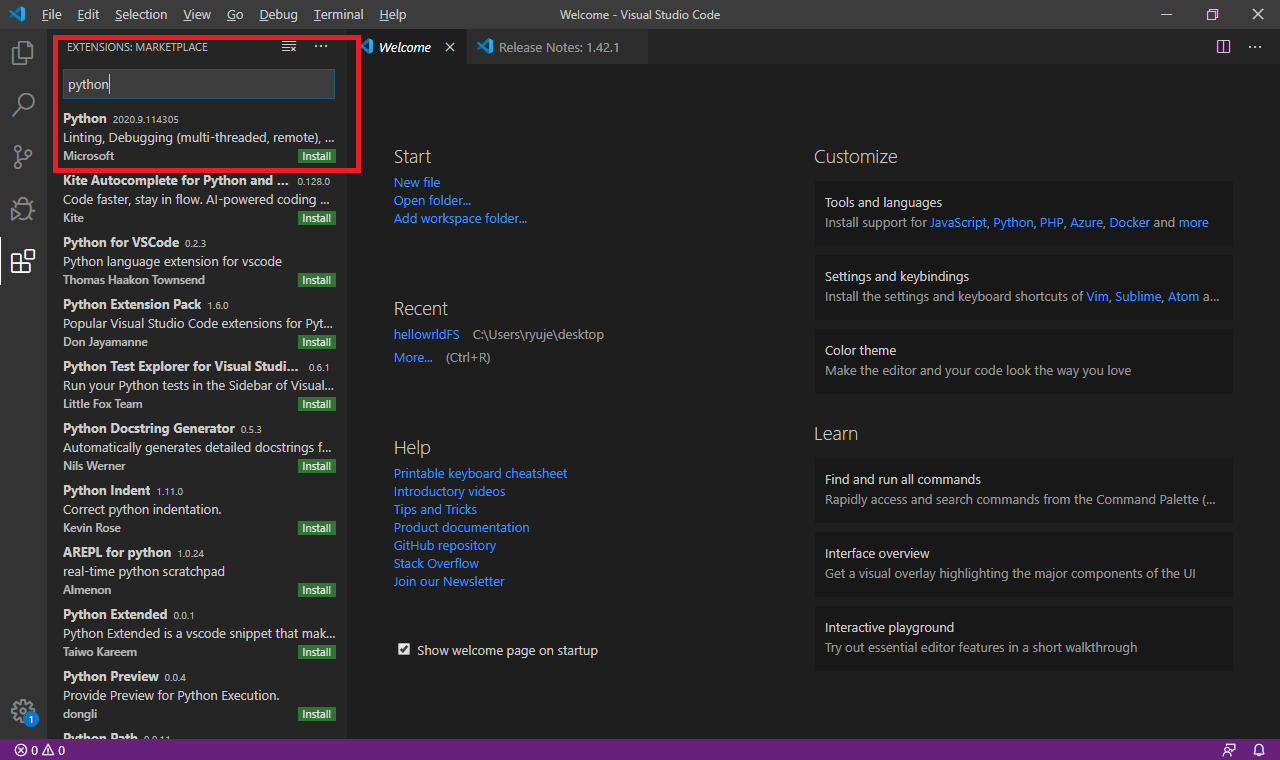1280x760 pixels.
Task: Open the Color theme option
Action: tap(1023, 360)
